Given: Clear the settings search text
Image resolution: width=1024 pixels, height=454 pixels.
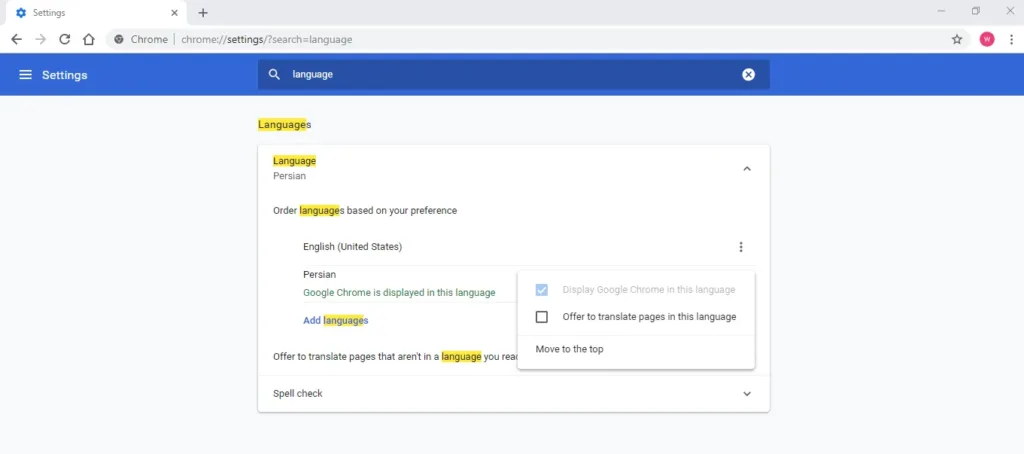Looking at the screenshot, I should pyautogui.click(x=748, y=74).
